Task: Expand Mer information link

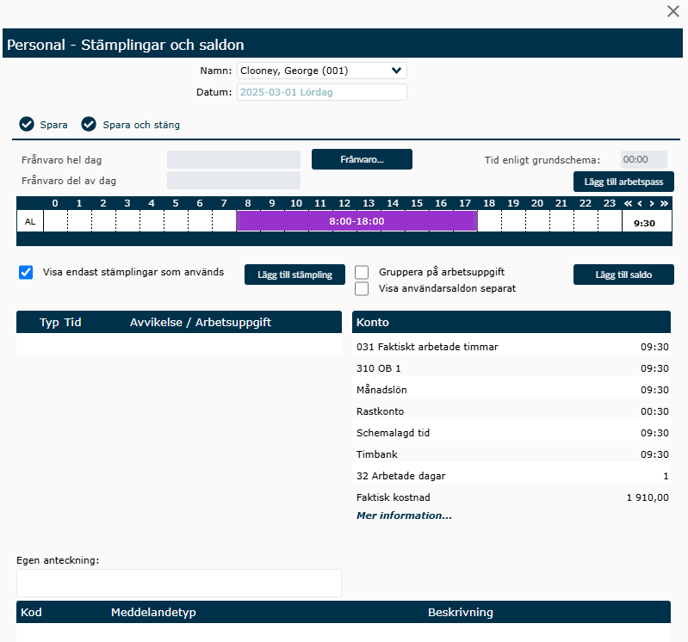Action: pyautogui.click(x=404, y=516)
